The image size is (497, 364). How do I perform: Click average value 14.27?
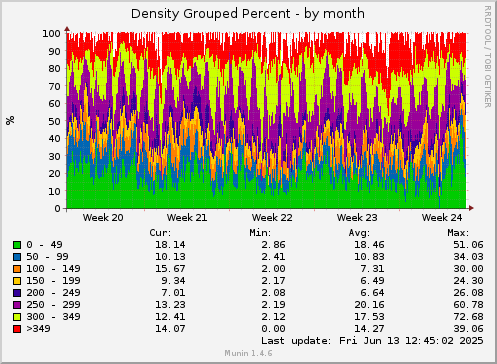[369, 329]
